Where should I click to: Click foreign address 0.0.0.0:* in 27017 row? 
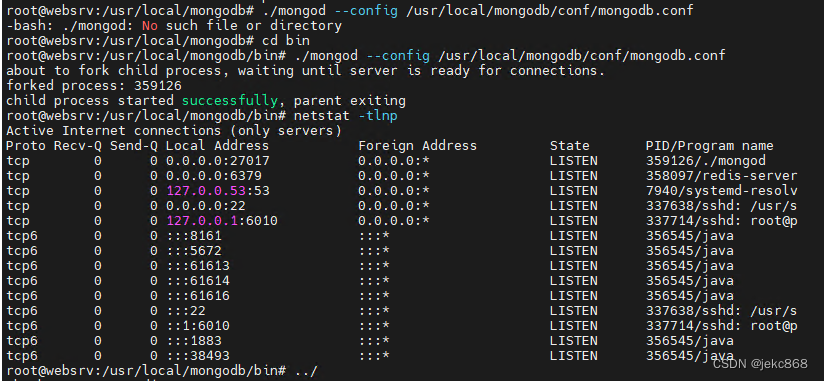click(394, 161)
